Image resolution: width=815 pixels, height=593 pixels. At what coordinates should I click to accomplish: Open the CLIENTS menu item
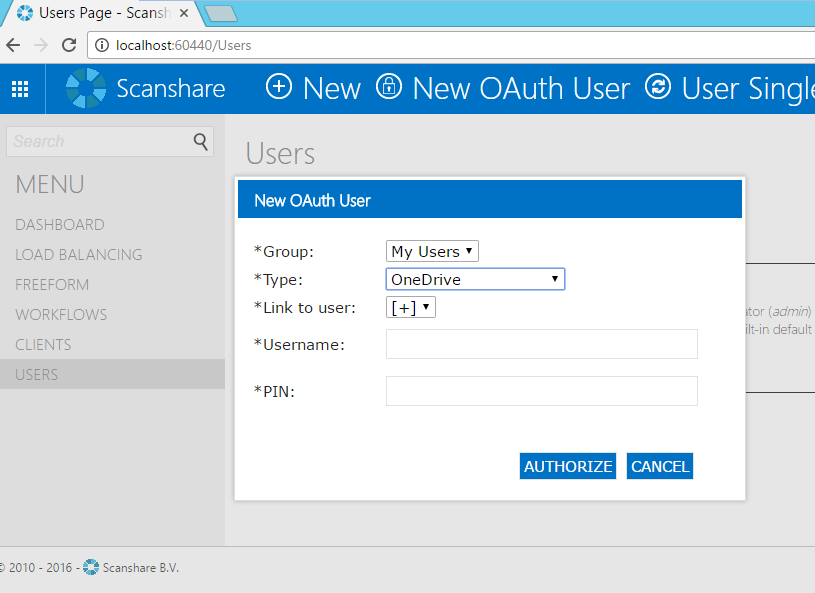(x=43, y=345)
